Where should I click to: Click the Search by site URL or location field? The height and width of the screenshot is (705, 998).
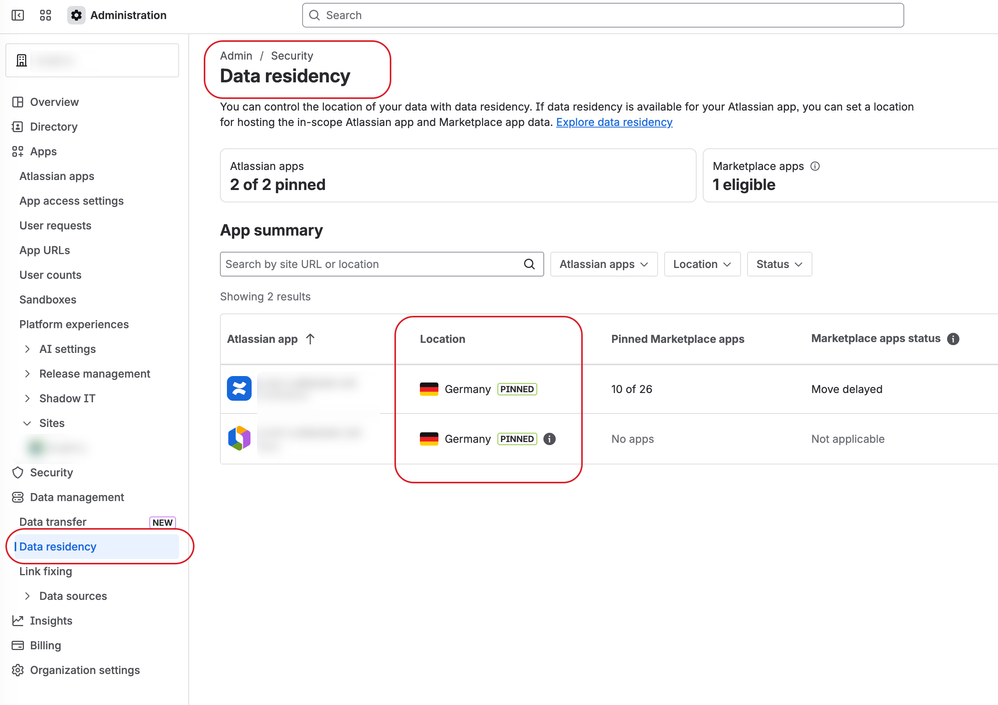382,264
